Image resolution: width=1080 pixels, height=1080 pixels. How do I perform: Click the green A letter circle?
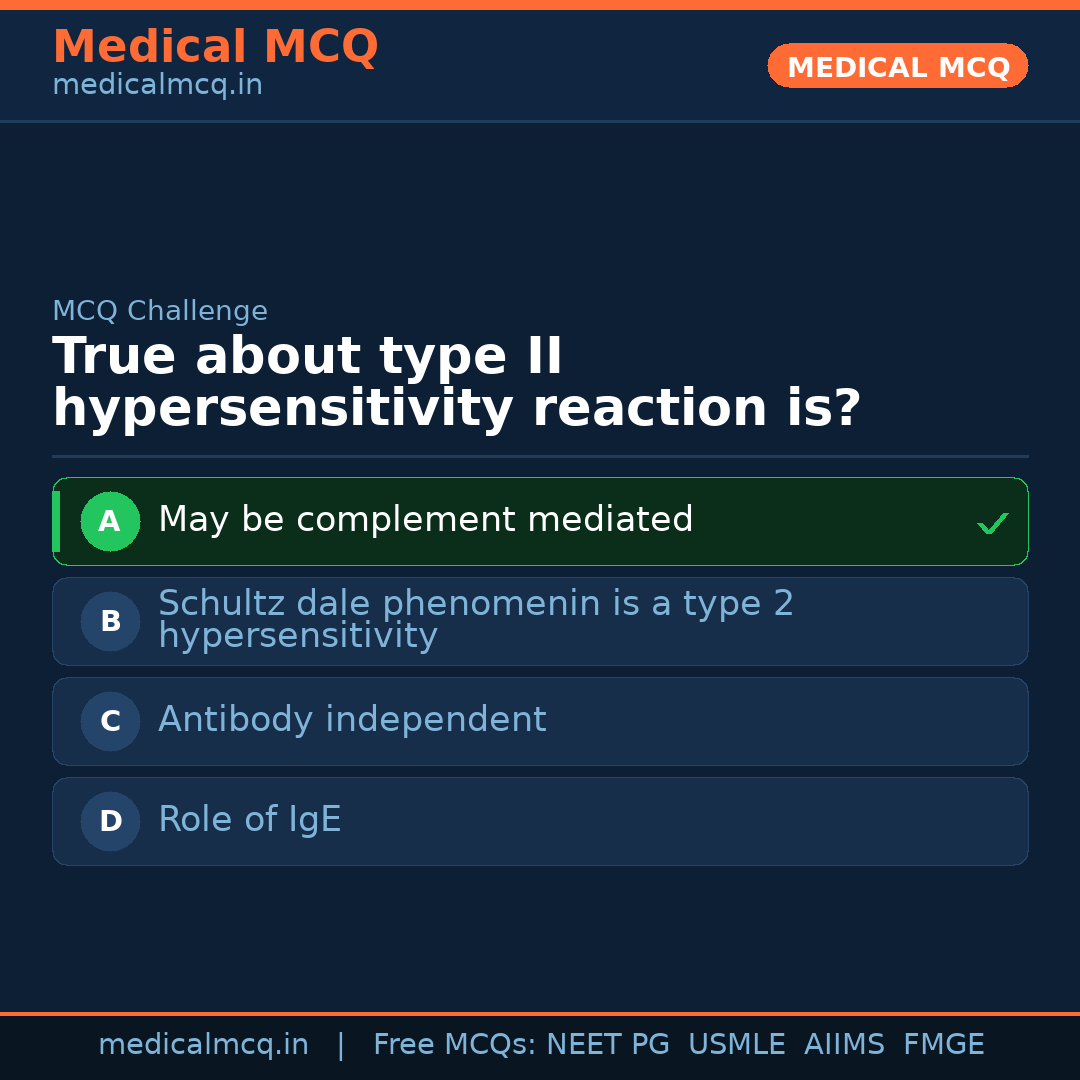[110, 521]
